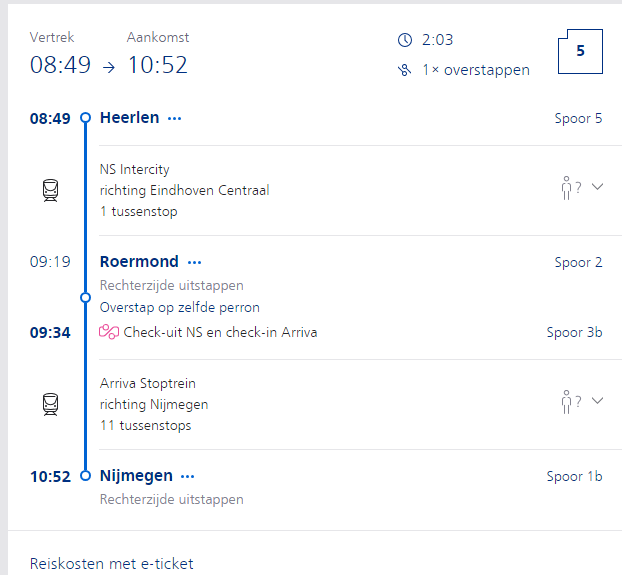Click the clock icon beside travel time 2:03
This screenshot has width=622, height=575.
pos(405,40)
